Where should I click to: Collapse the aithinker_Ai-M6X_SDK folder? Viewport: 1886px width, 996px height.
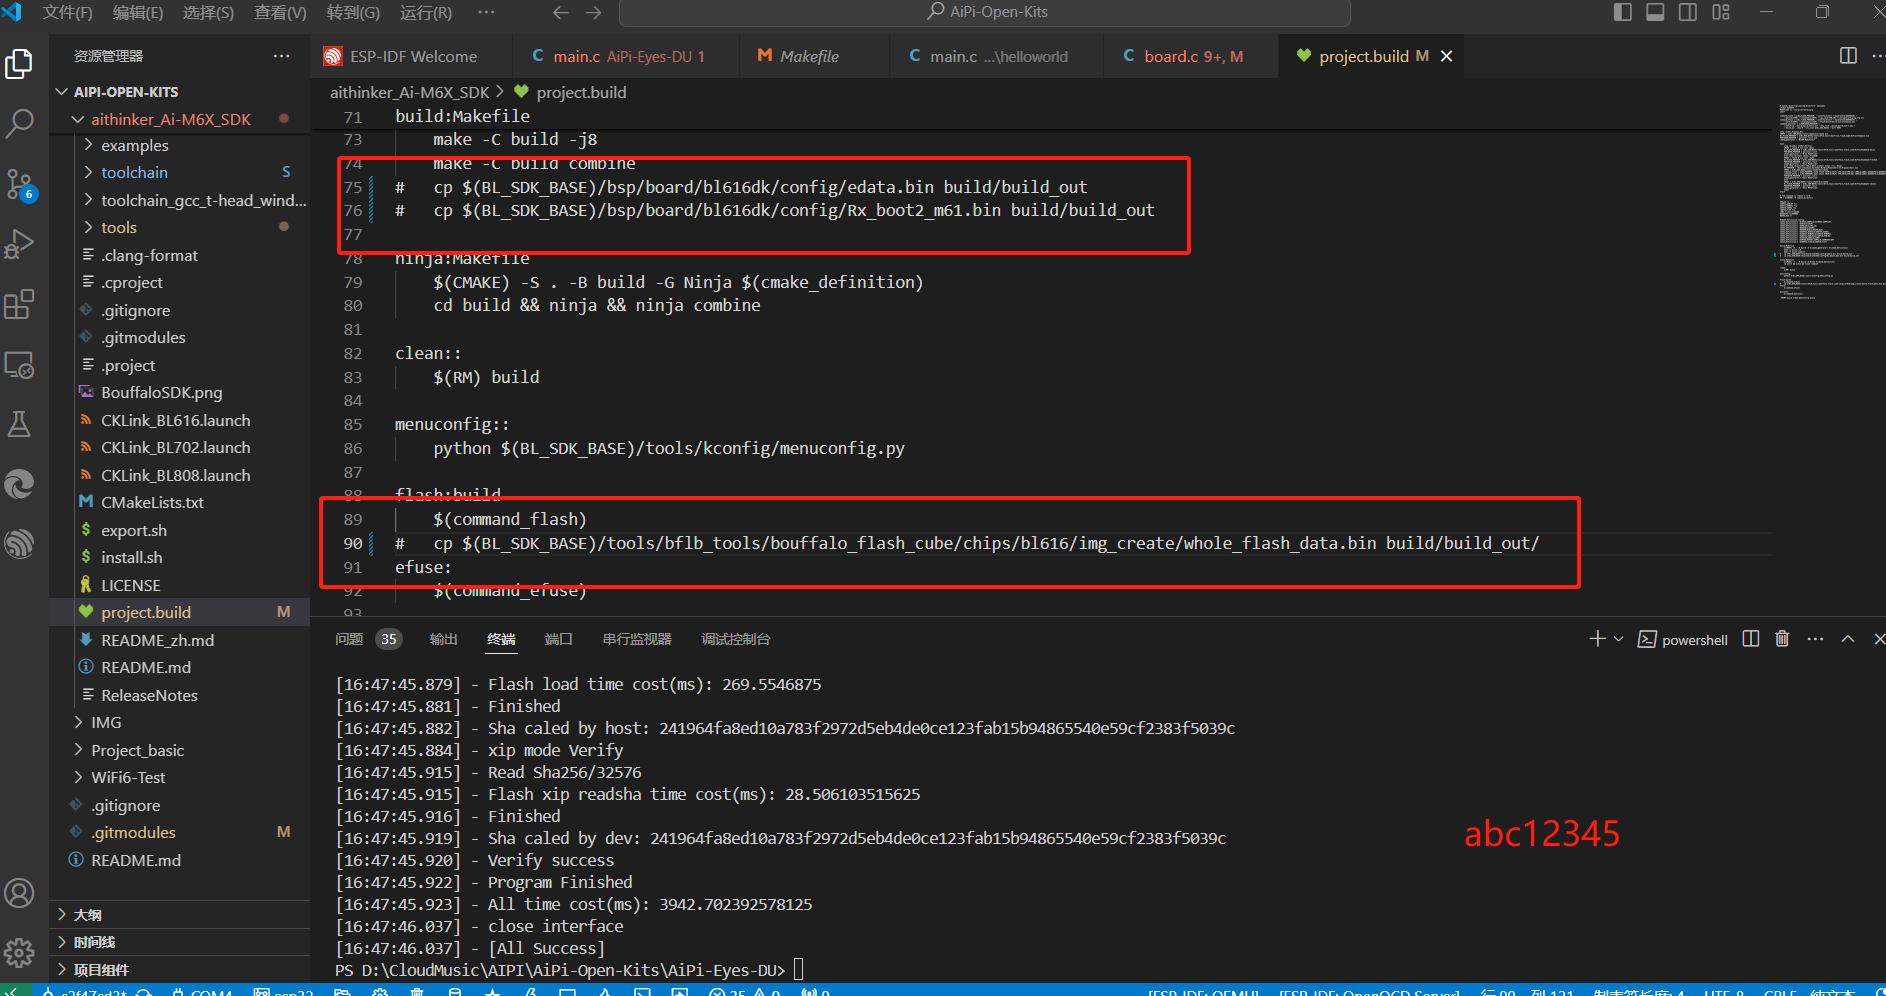78,119
